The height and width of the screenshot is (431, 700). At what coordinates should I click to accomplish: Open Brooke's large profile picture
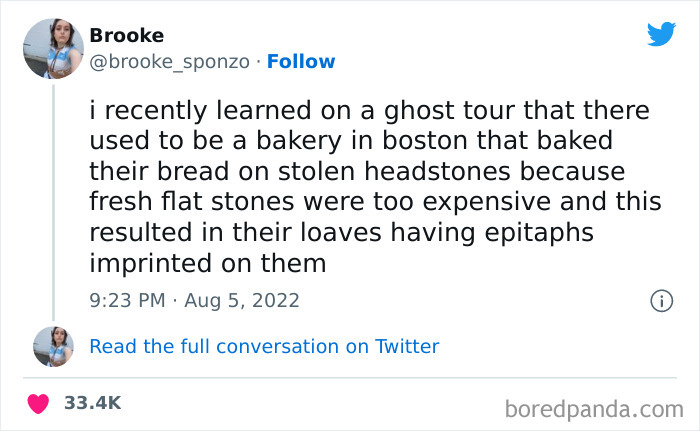[51, 47]
